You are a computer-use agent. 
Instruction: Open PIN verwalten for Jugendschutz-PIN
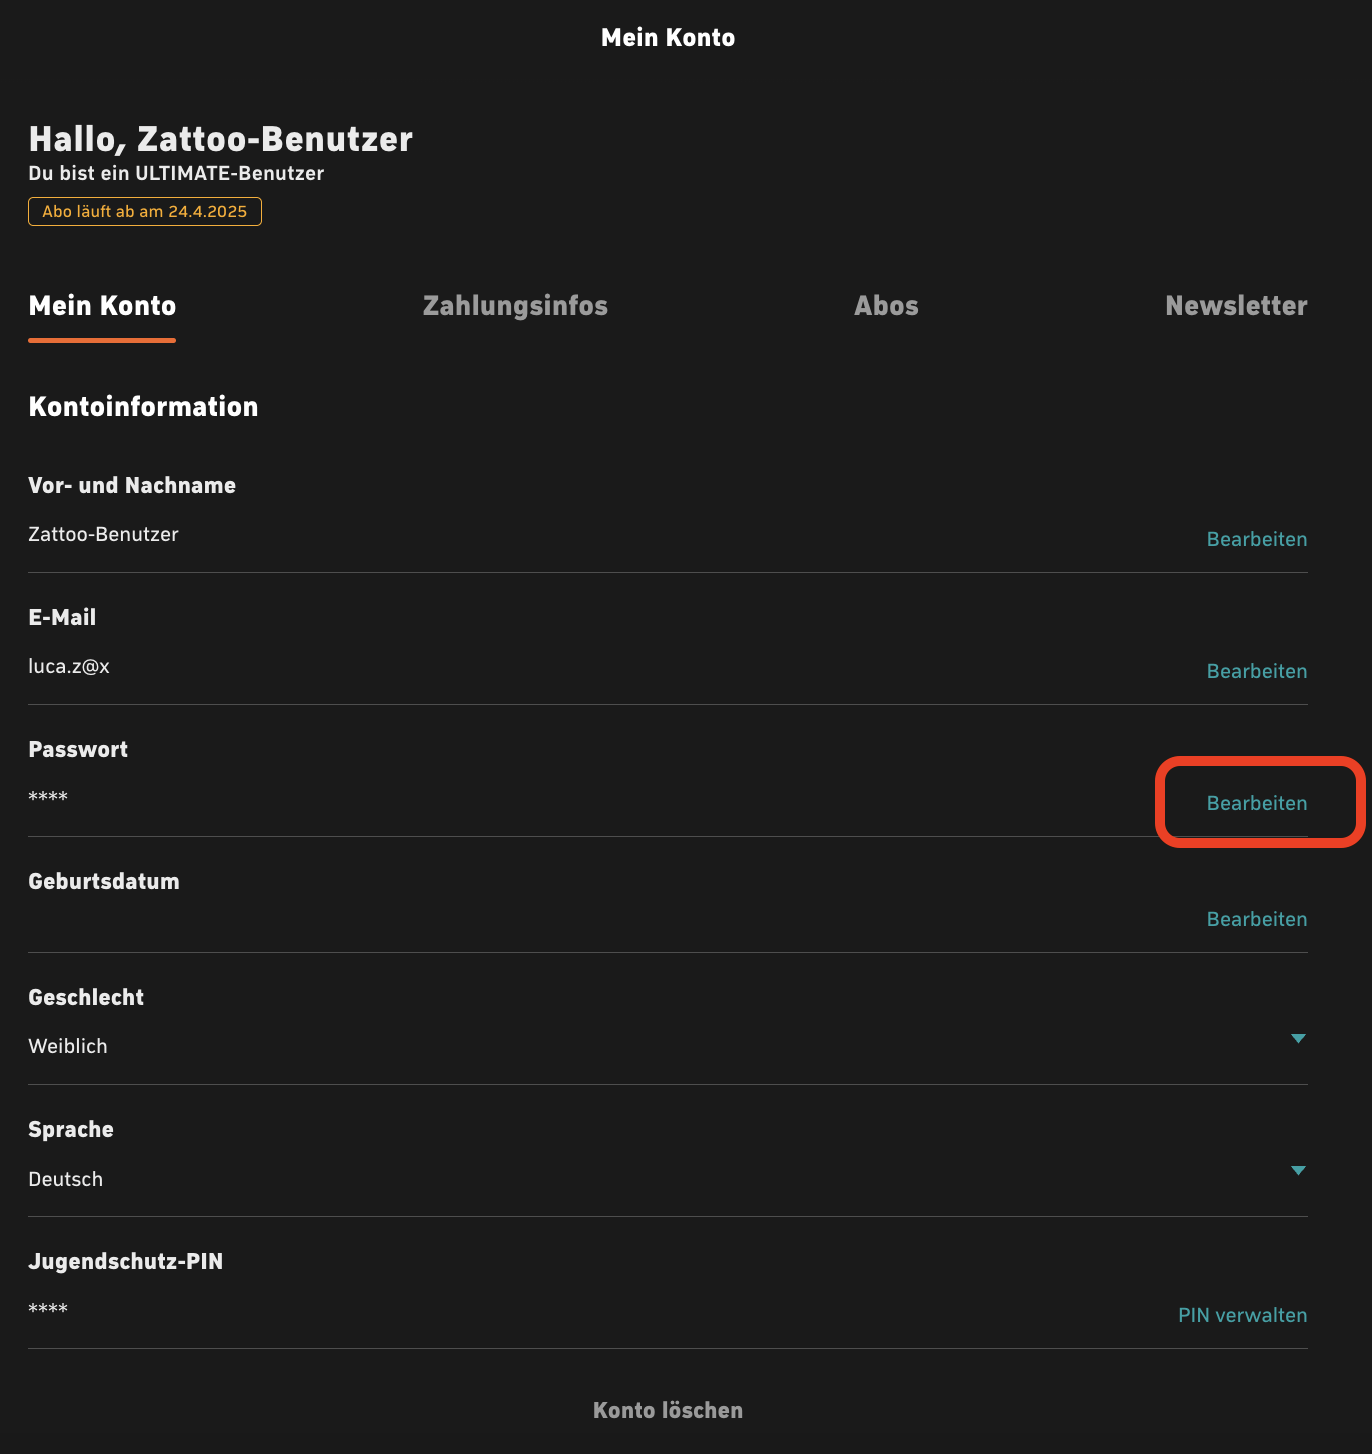point(1243,1315)
